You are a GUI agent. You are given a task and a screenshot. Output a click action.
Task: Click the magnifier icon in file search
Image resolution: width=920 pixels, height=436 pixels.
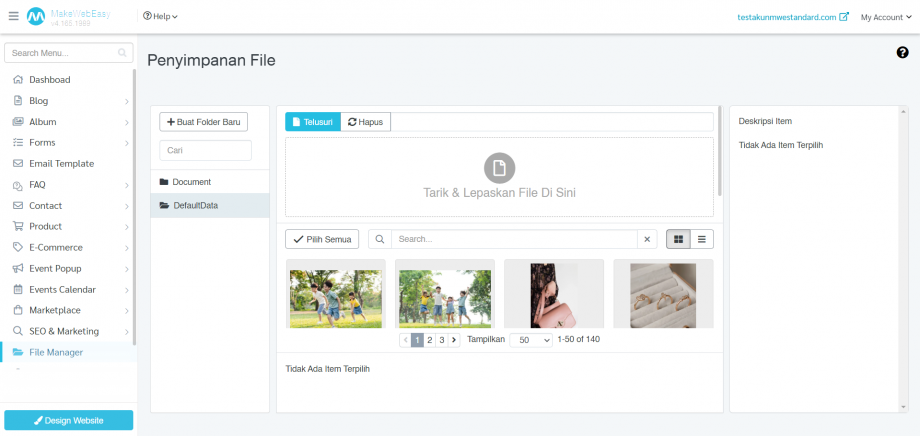pyautogui.click(x=379, y=239)
